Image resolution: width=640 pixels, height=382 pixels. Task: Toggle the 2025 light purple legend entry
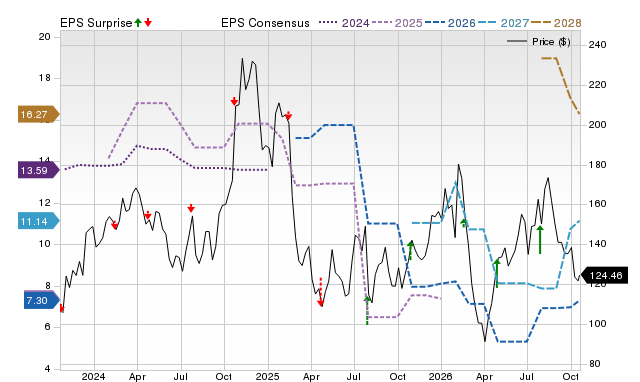397,23
